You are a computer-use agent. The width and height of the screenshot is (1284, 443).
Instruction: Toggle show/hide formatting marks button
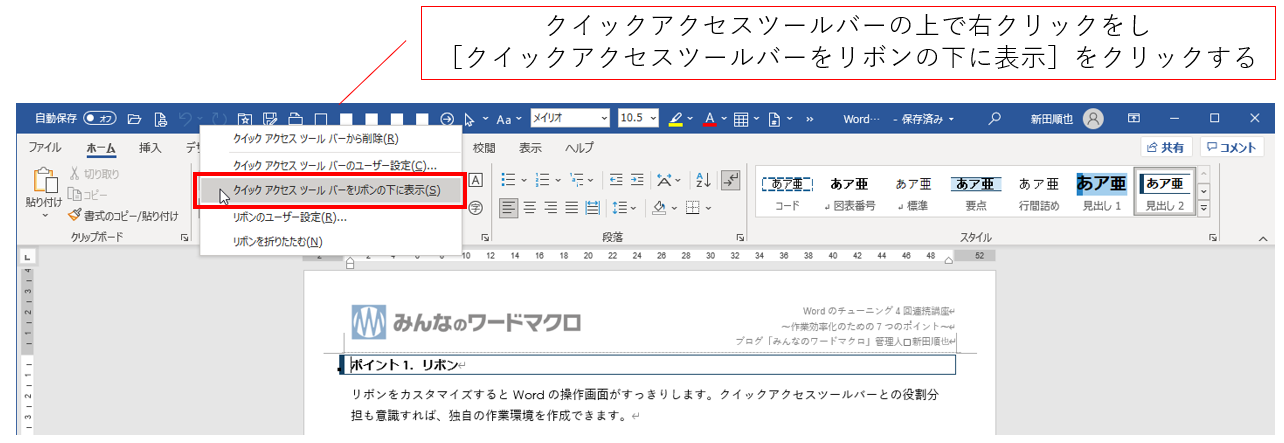[x=731, y=180]
